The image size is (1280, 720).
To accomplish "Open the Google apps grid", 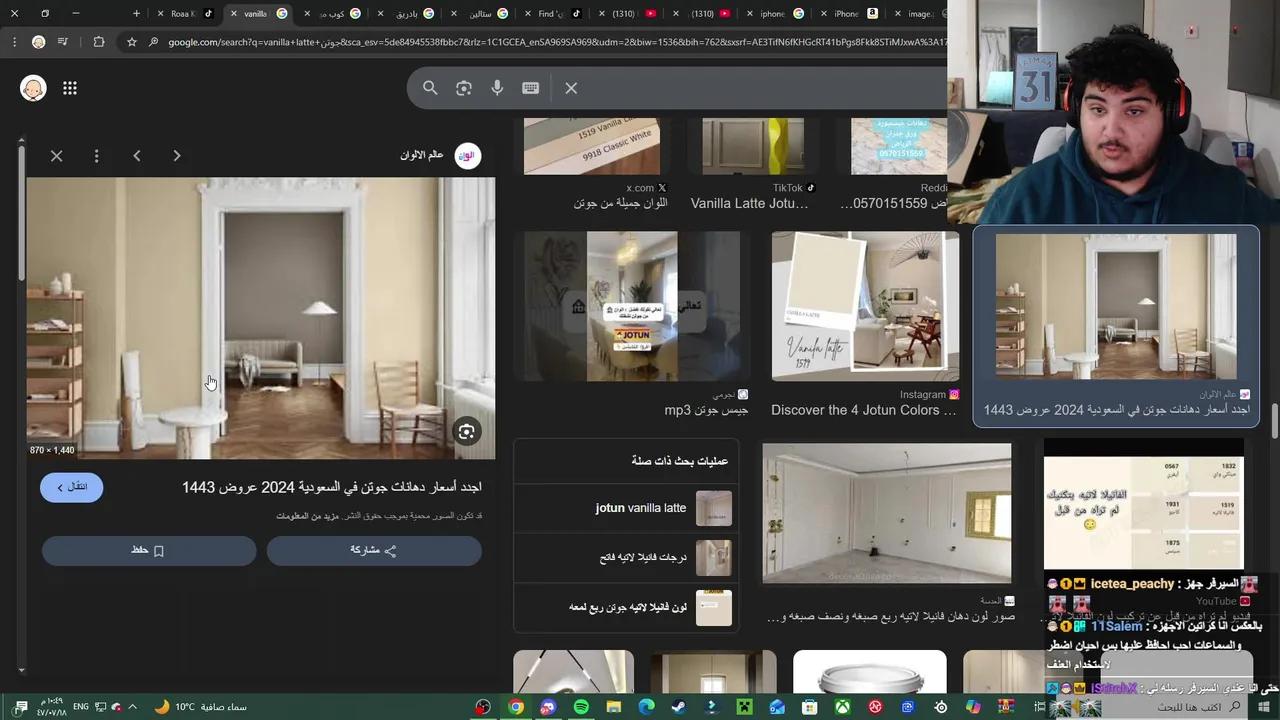I will click(70, 88).
